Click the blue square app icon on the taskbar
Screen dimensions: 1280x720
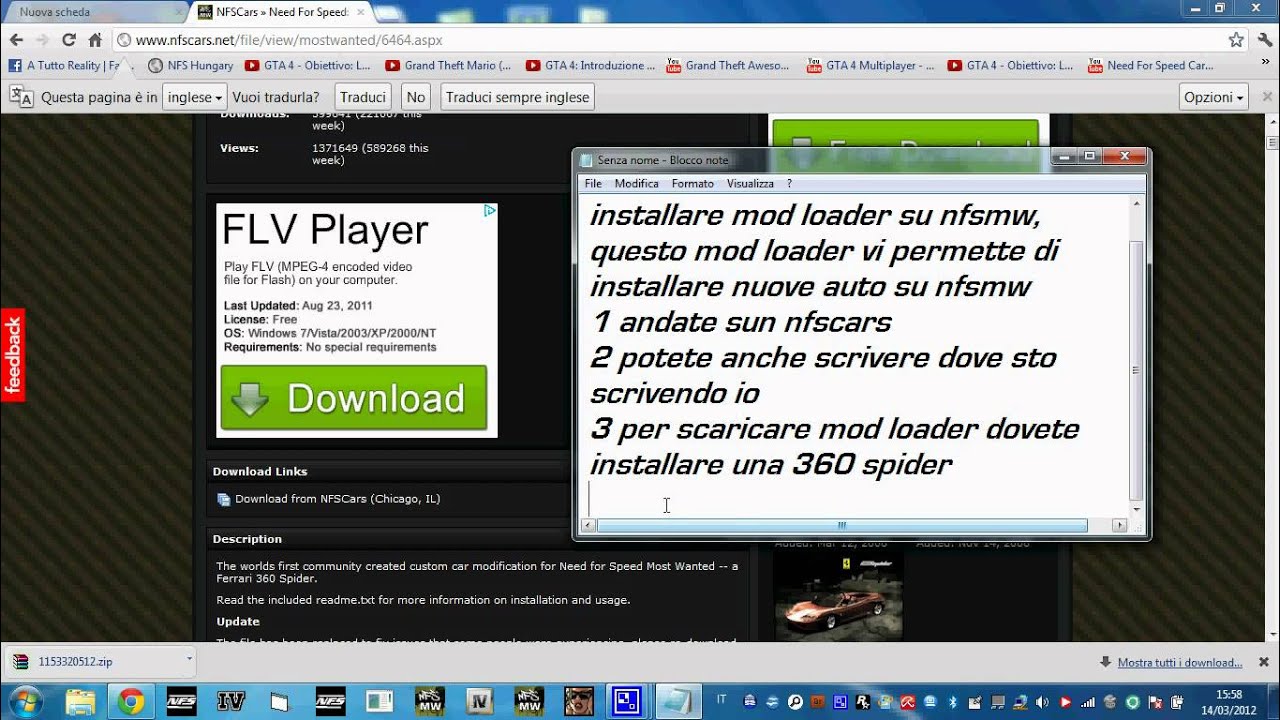628,700
